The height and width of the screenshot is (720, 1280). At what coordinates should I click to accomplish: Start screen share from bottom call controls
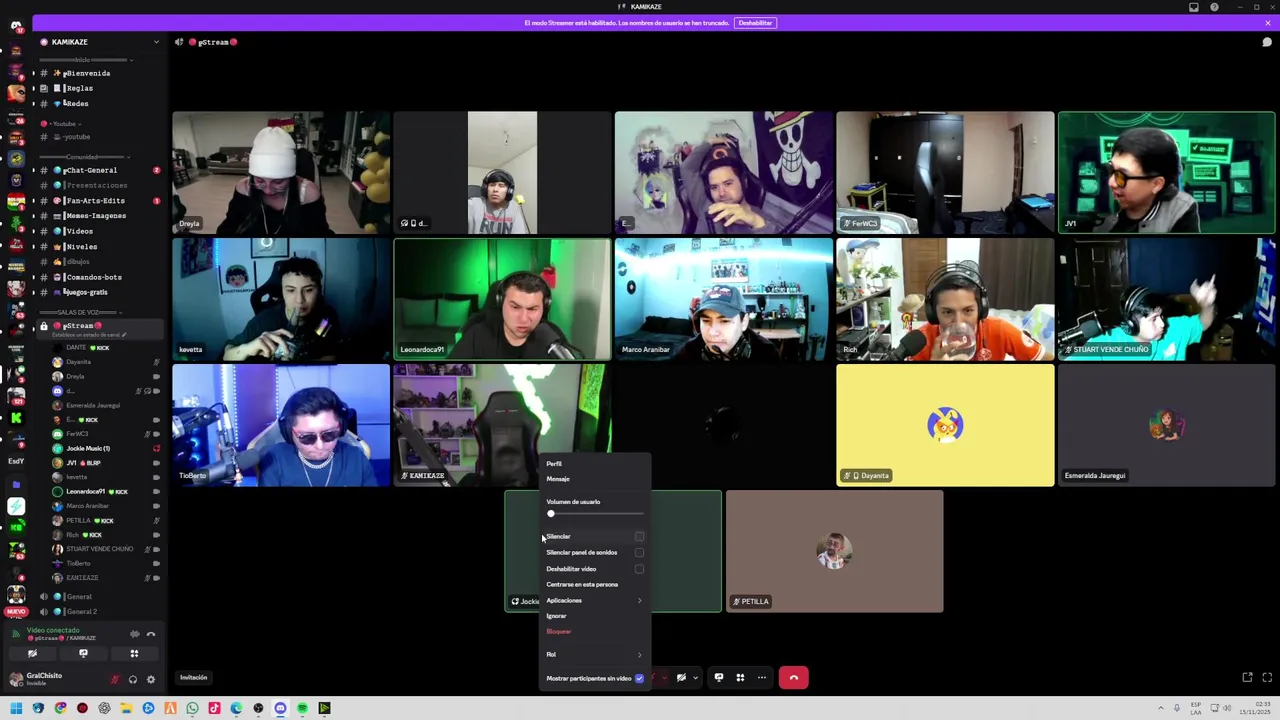[x=718, y=678]
